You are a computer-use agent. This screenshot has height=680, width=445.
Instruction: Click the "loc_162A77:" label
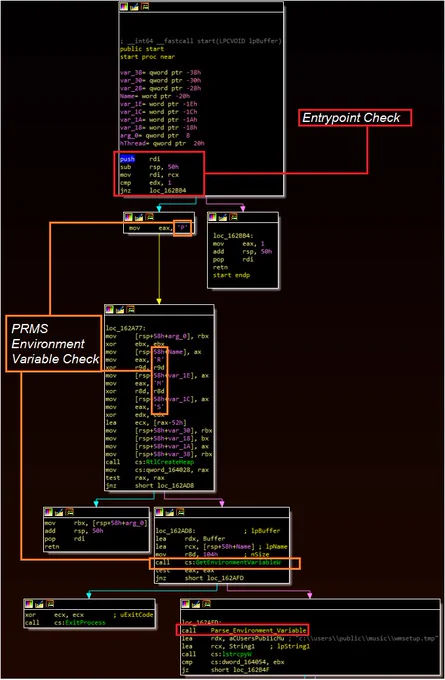[126, 328]
